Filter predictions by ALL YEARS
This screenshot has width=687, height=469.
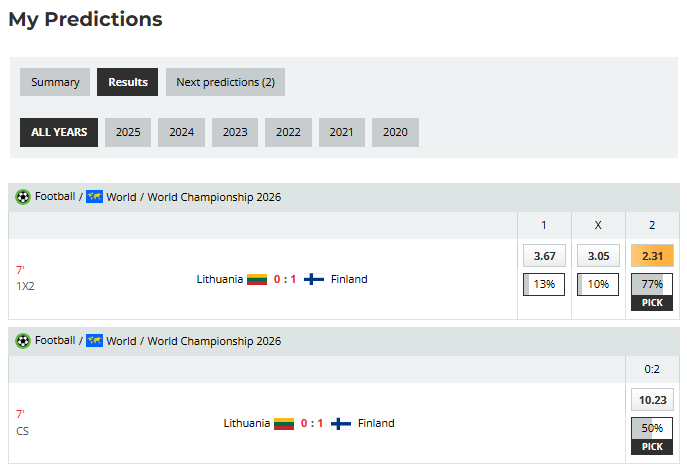point(59,132)
